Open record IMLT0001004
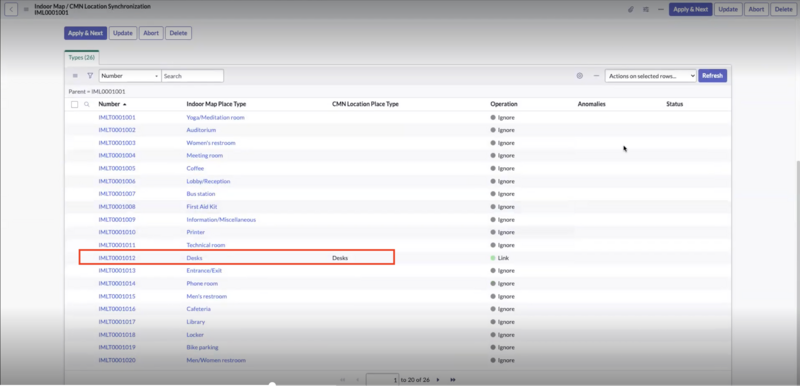The width and height of the screenshot is (800, 386). 117,156
